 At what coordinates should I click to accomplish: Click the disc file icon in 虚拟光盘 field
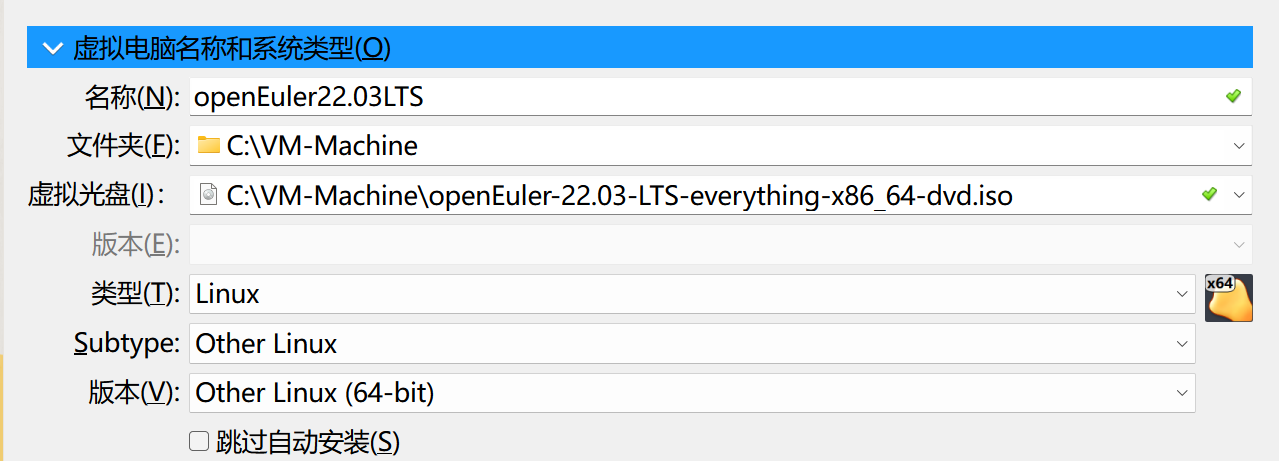[209, 195]
